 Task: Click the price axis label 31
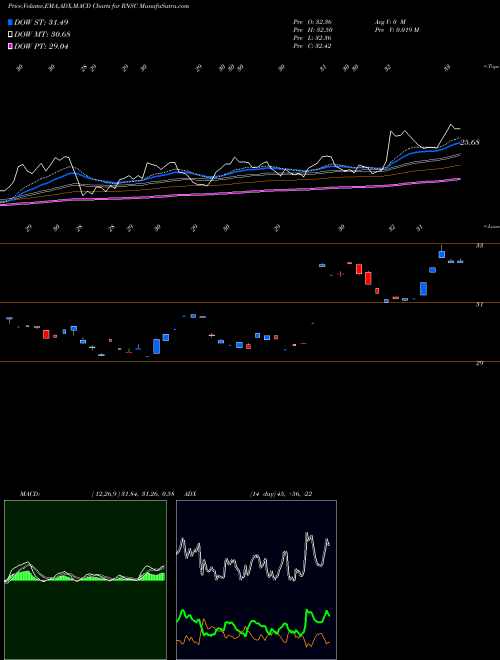tap(479, 304)
